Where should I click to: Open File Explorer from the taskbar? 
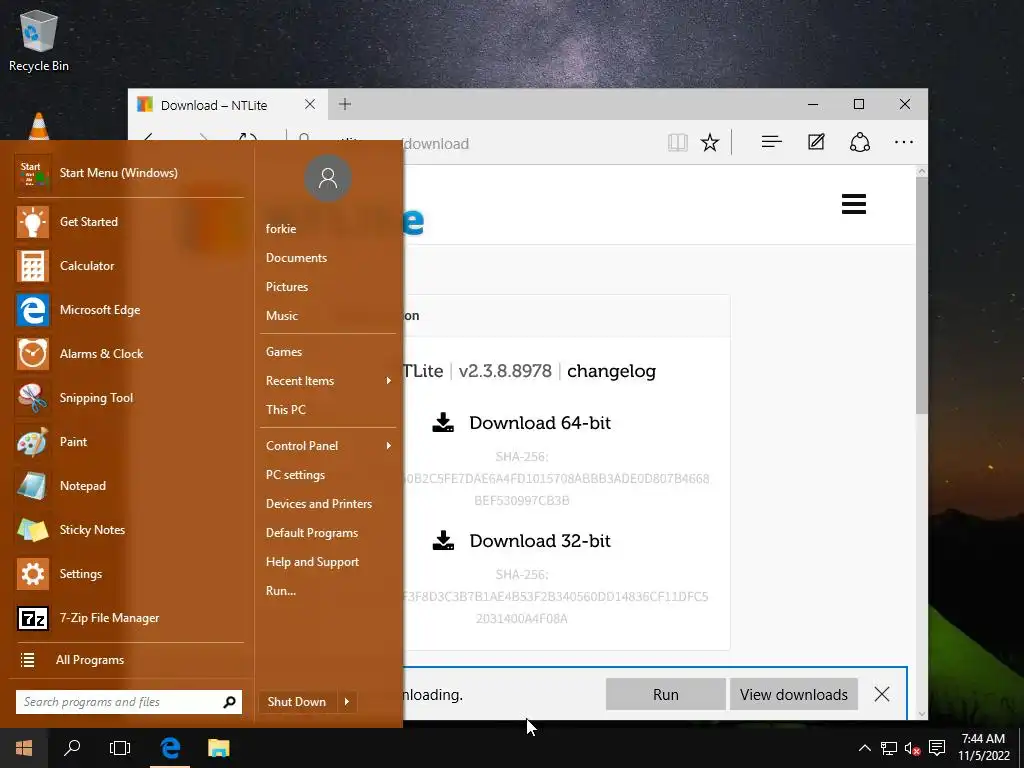pos(219,748)
